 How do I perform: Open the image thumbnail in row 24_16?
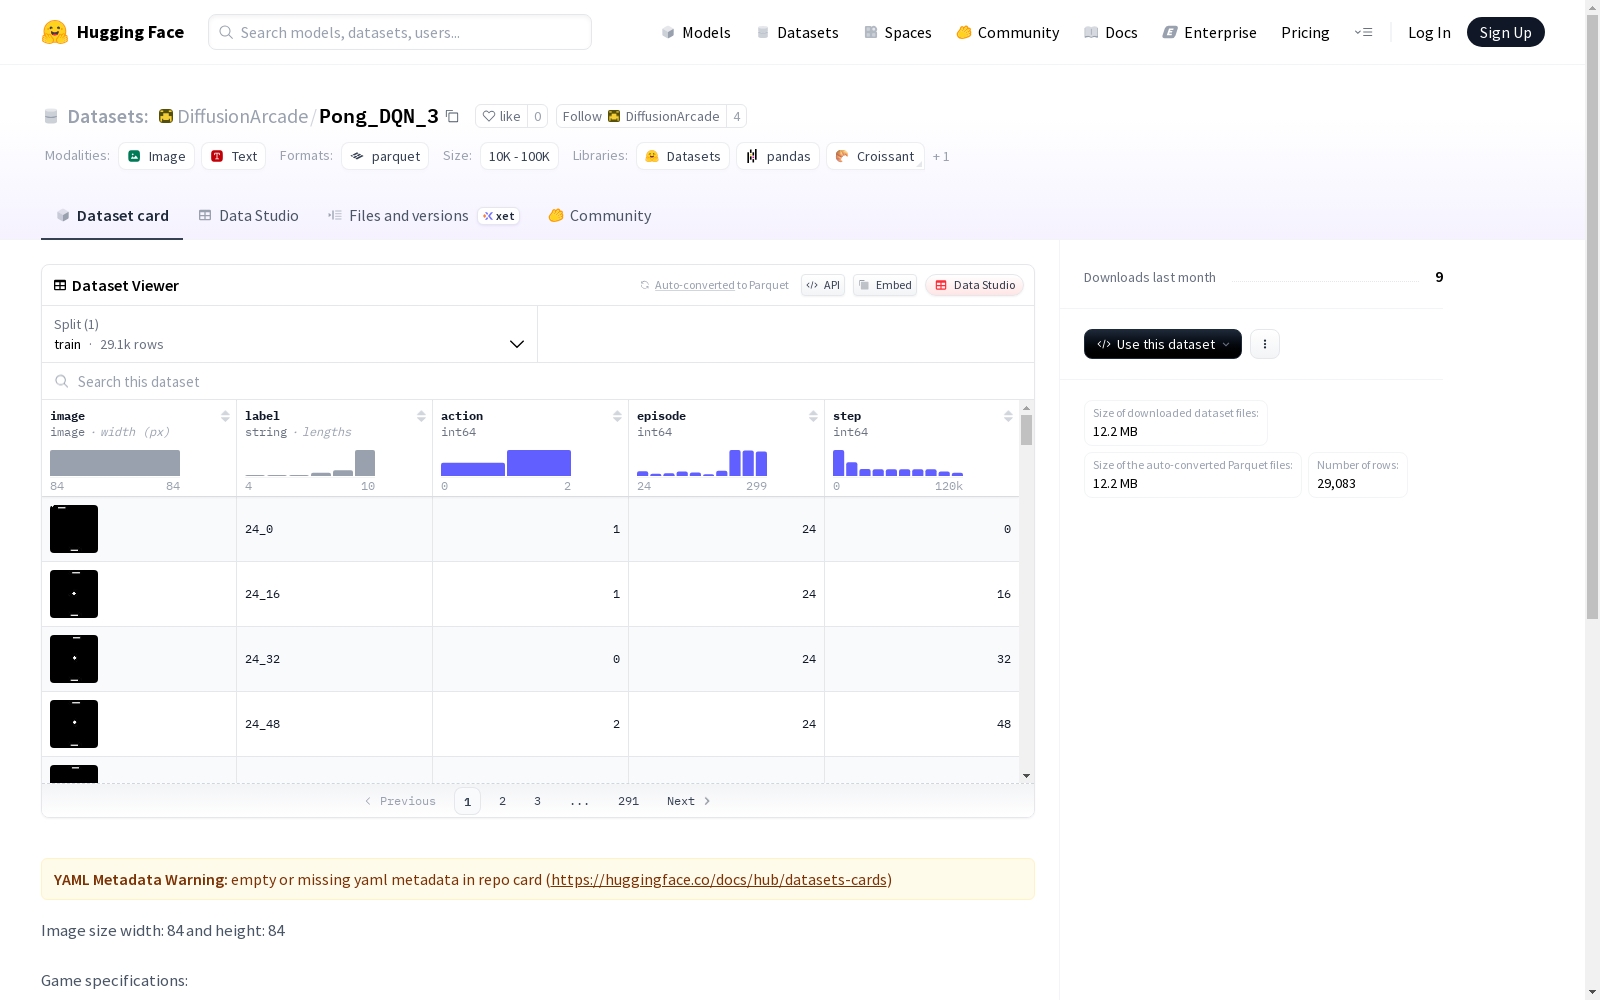click(x=74, y=594)
